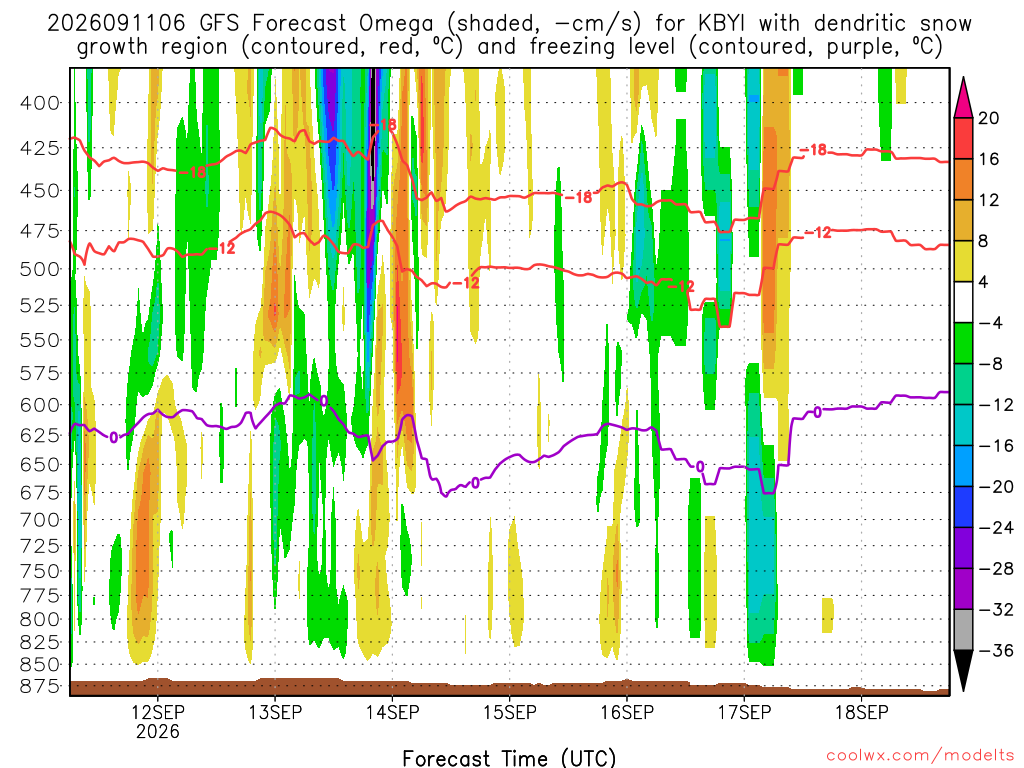Click the 850 pressure level label
Viewport: 1024px width, 768px height.
pyautogui.click(x=40, y=664)
